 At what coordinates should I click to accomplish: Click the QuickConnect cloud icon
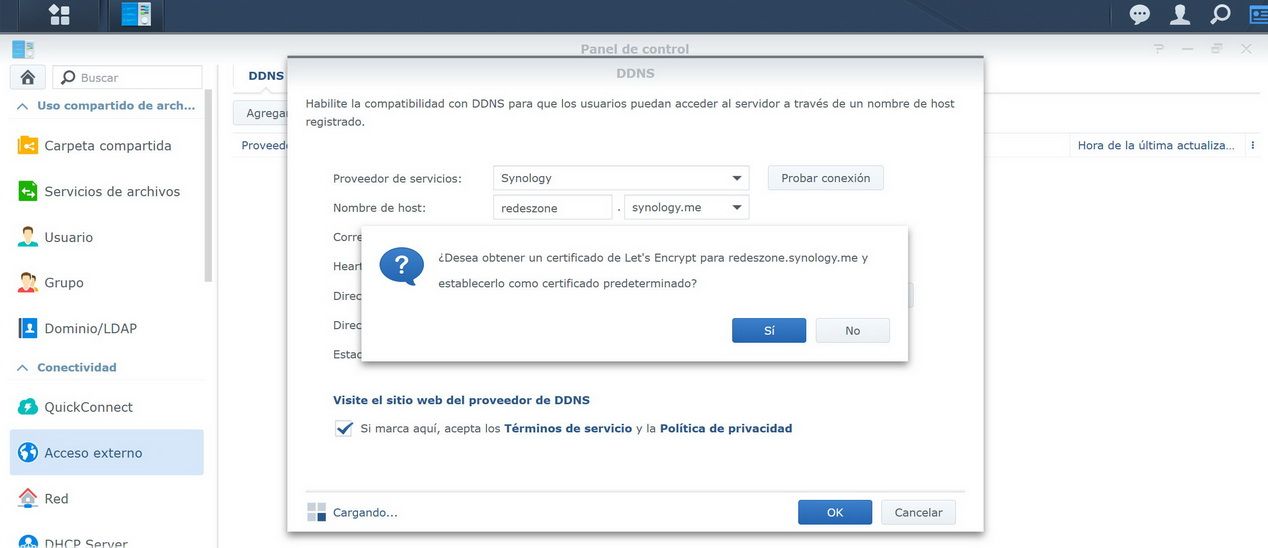point(28,407)
